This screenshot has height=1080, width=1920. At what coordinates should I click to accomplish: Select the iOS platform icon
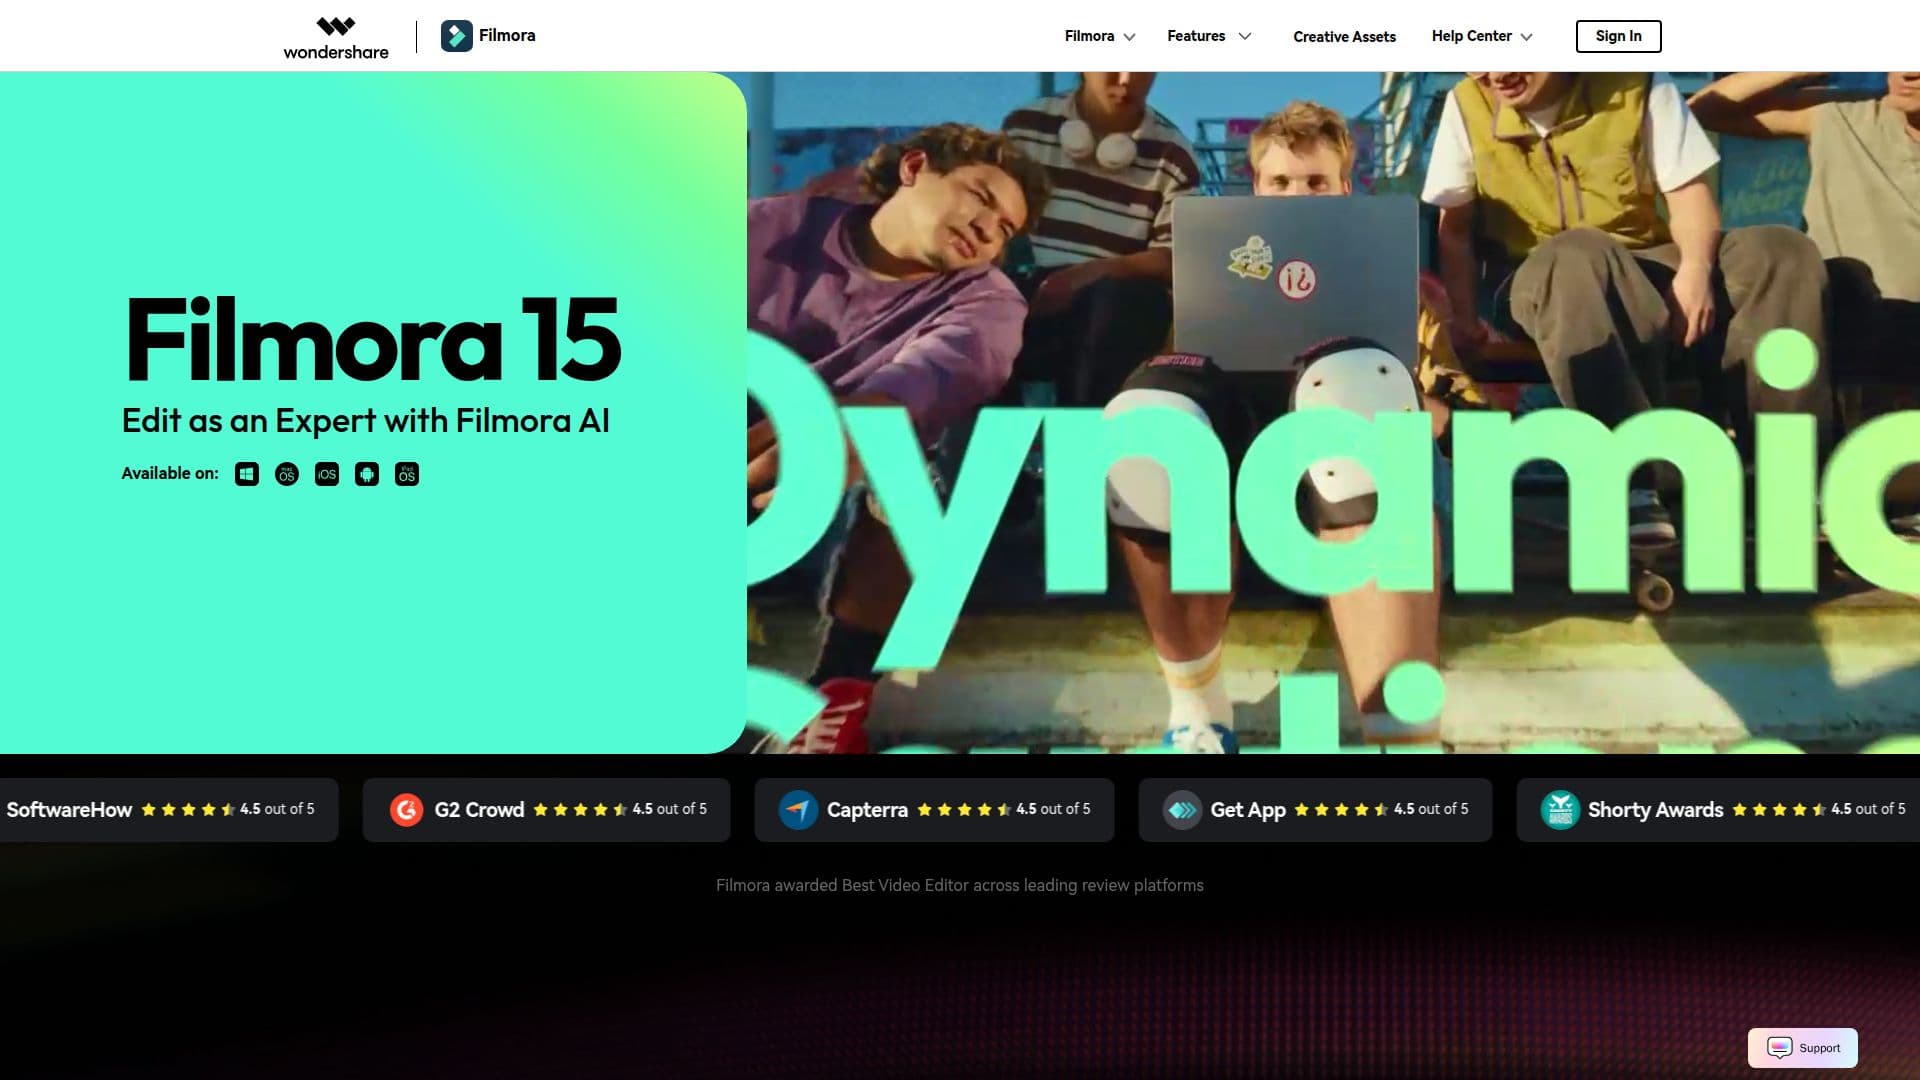pyautogui.click(x=327, y=474)
